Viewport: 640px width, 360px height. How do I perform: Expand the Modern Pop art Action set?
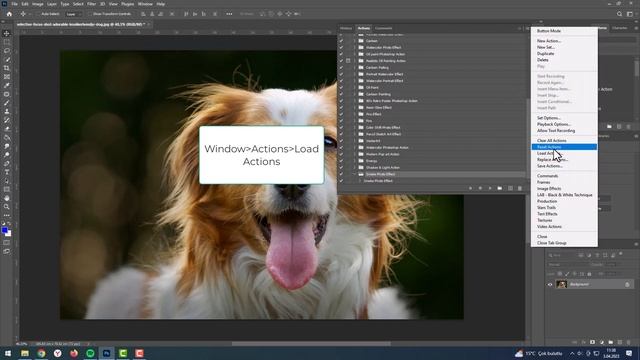354,154
